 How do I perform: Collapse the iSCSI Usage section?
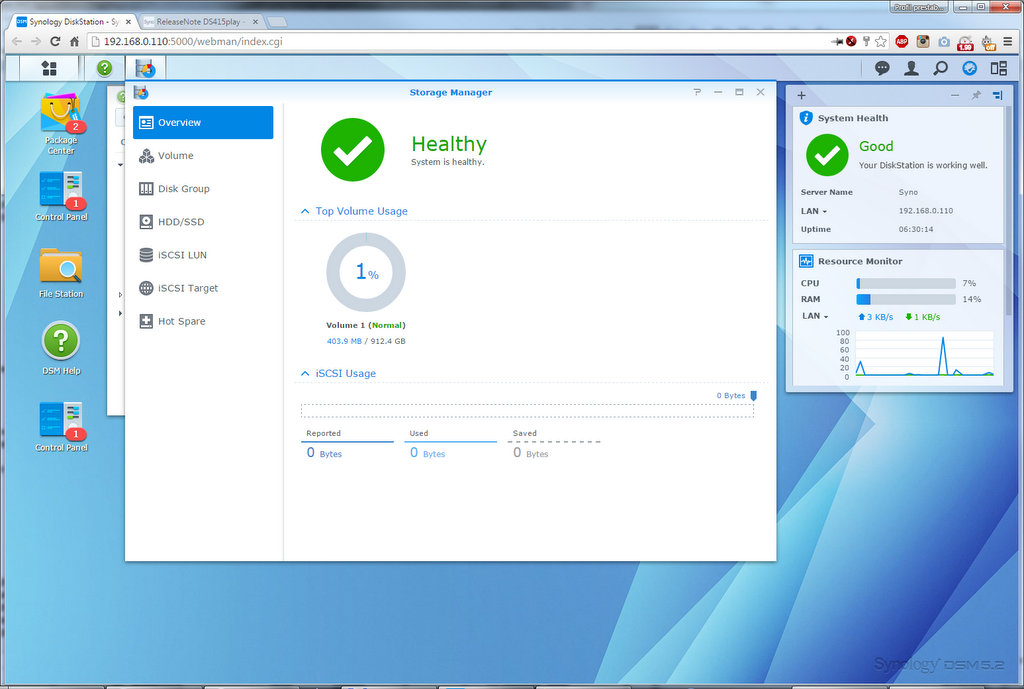[x=305, y=374]
